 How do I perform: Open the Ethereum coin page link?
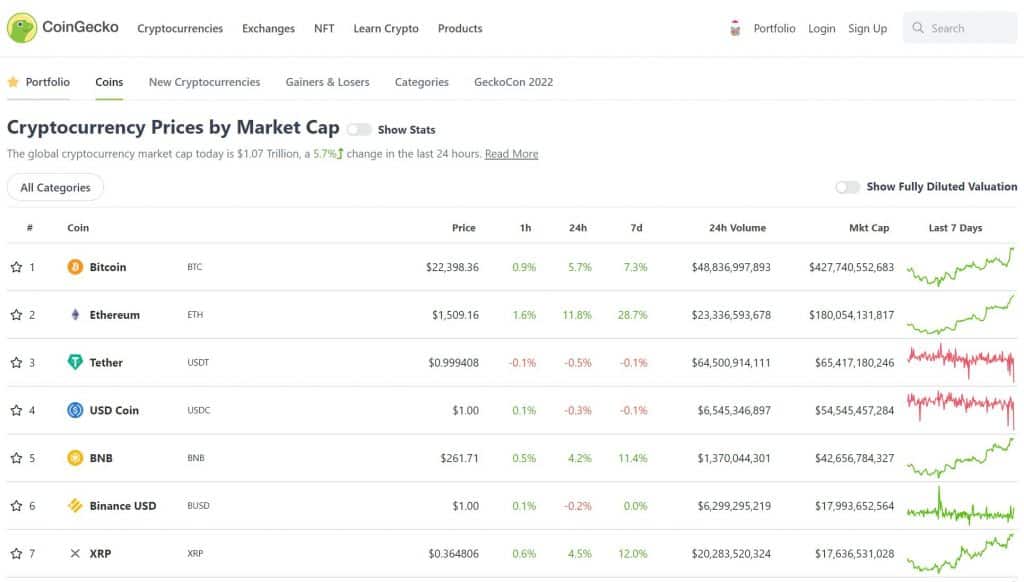114,314
